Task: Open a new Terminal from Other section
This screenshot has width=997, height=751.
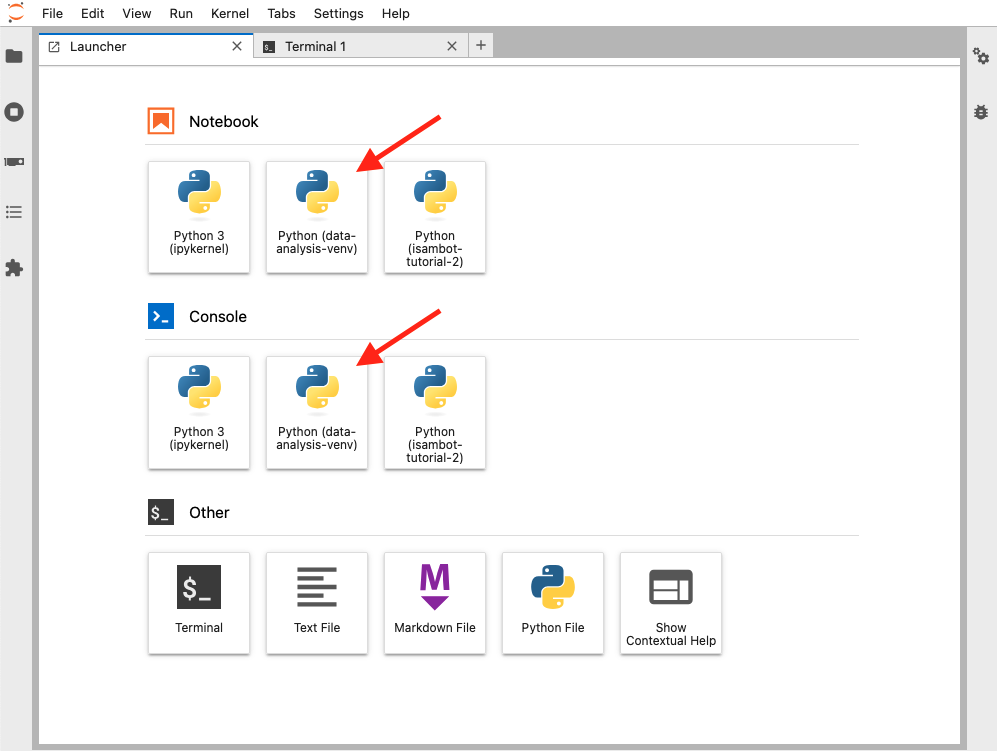Action: 199,603
